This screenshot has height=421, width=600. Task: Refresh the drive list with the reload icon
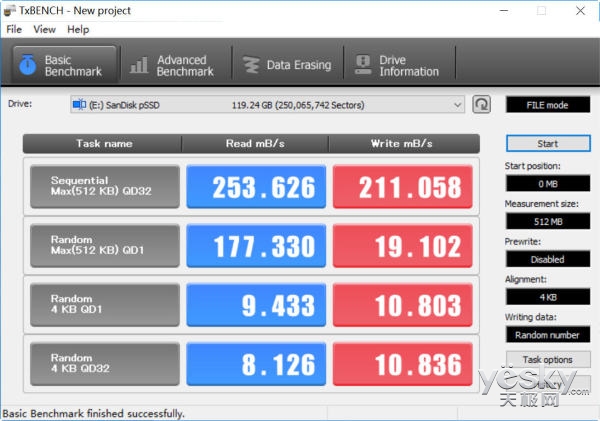tap(482, 104)
